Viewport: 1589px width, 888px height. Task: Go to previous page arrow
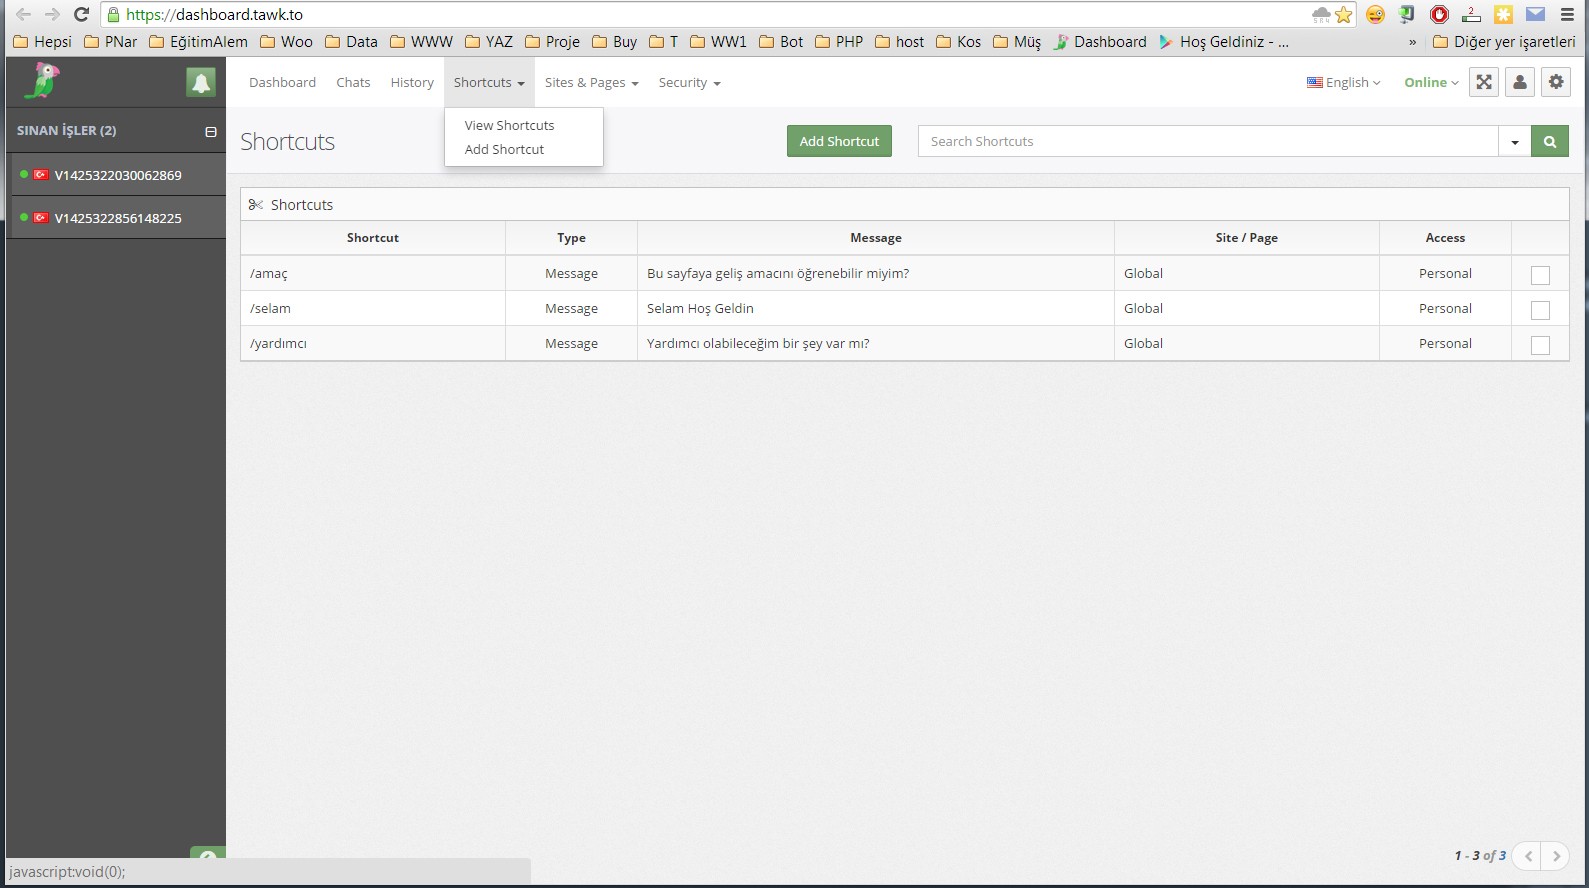1528,856
